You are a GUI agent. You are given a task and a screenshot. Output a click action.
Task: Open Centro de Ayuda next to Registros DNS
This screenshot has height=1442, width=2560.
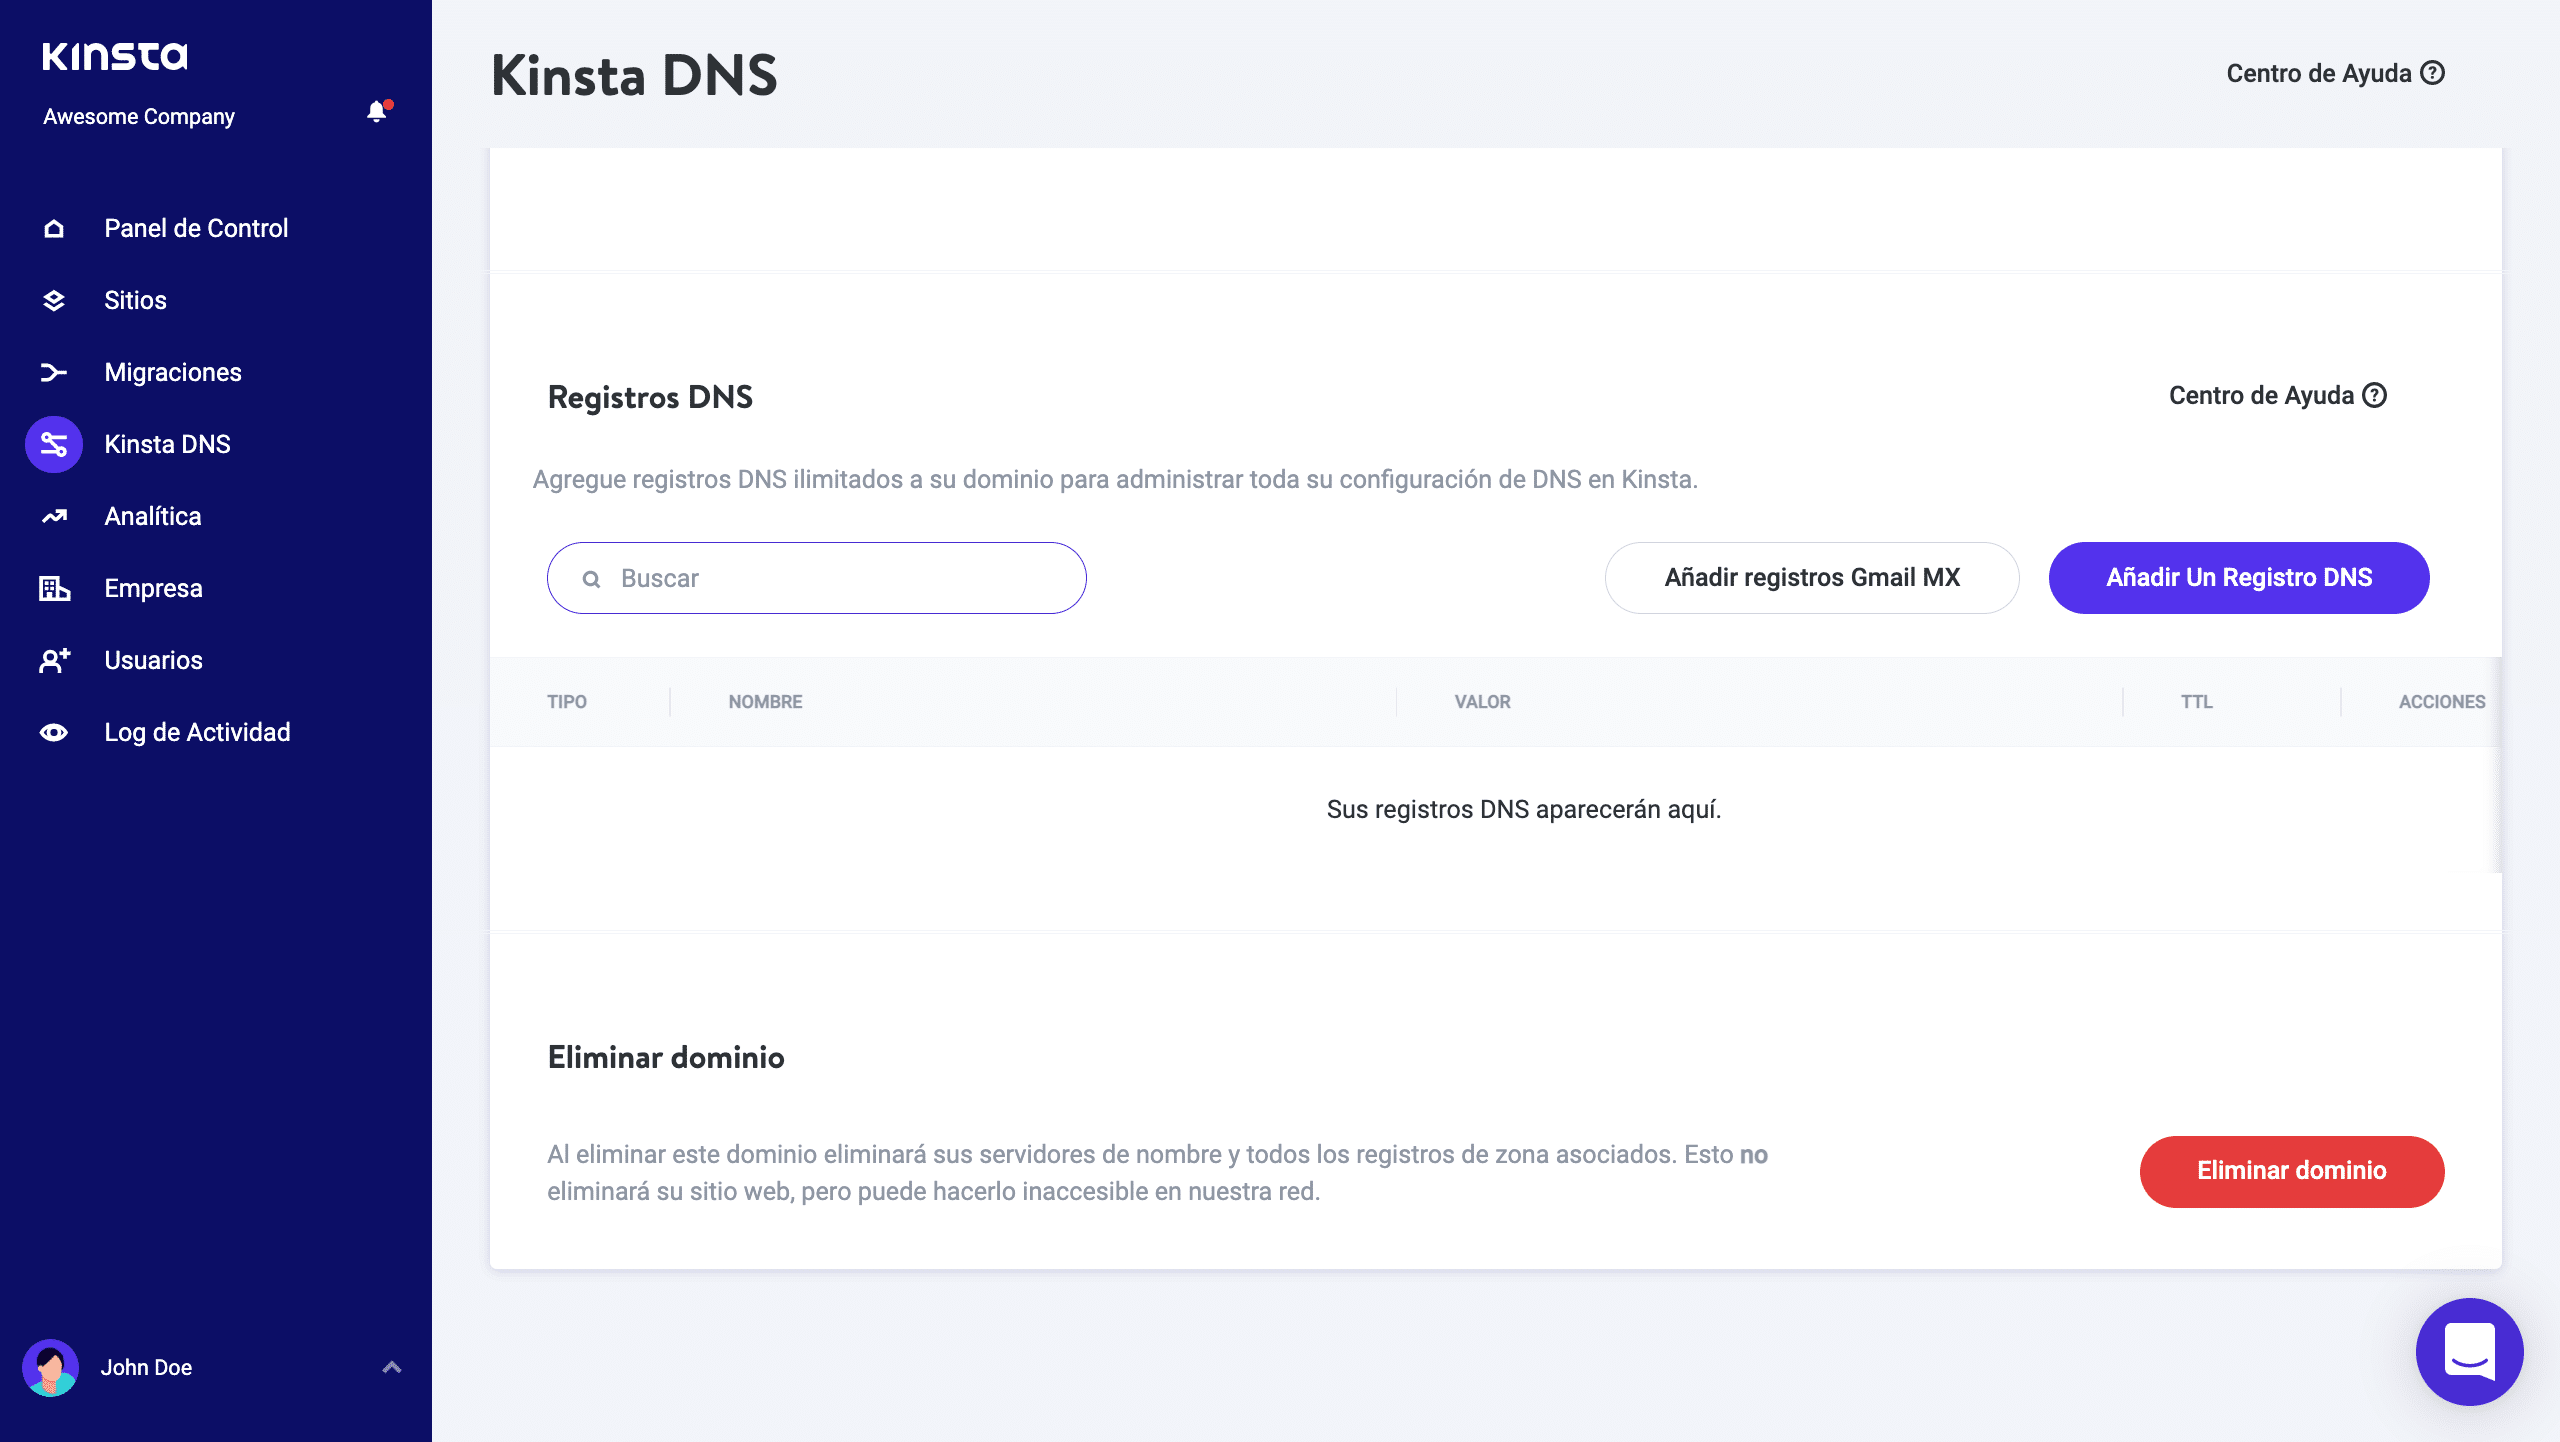(2277, 396)
